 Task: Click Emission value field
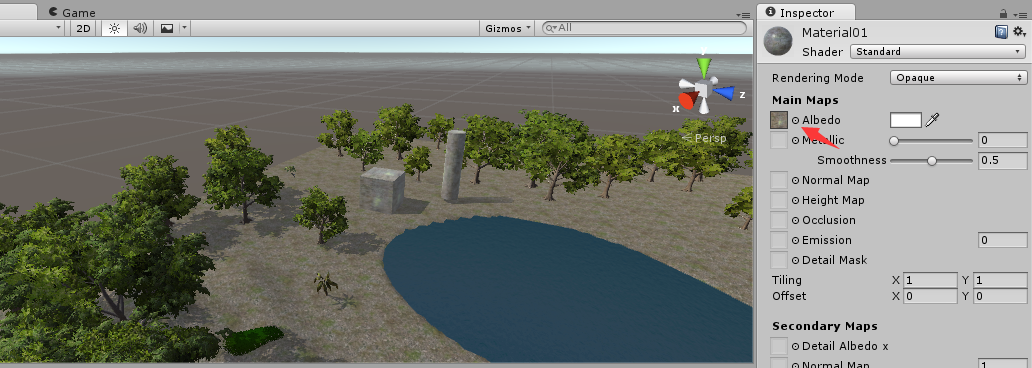(x=1002, y=240)
